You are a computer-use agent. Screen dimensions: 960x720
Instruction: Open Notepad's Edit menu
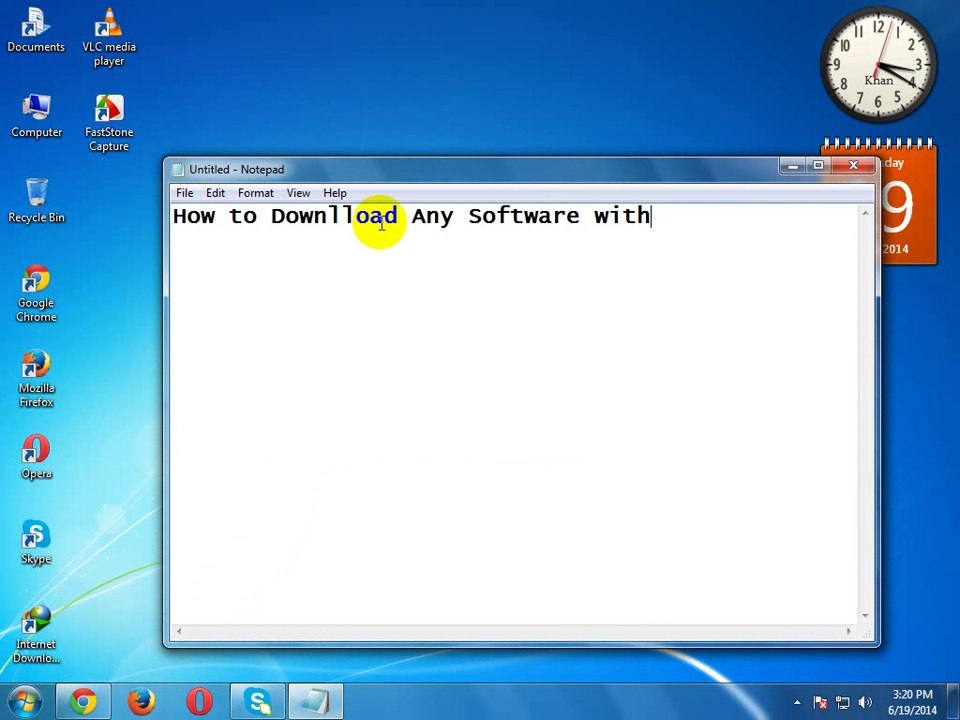tap(216, 193)
